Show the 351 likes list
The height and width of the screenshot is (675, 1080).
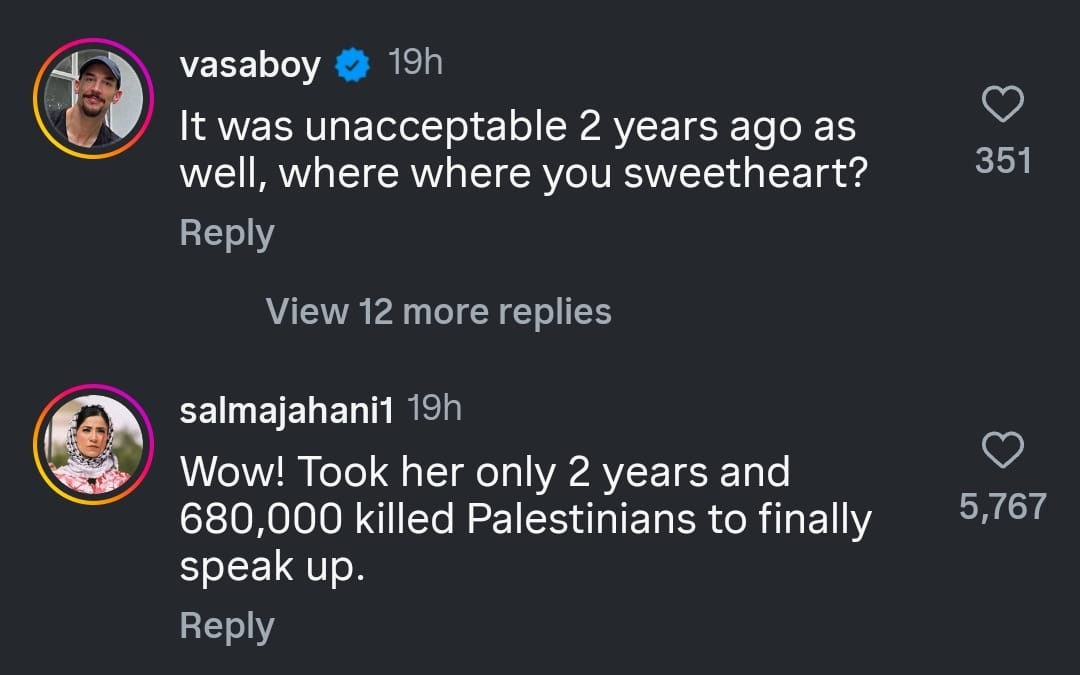[1003, 160]
